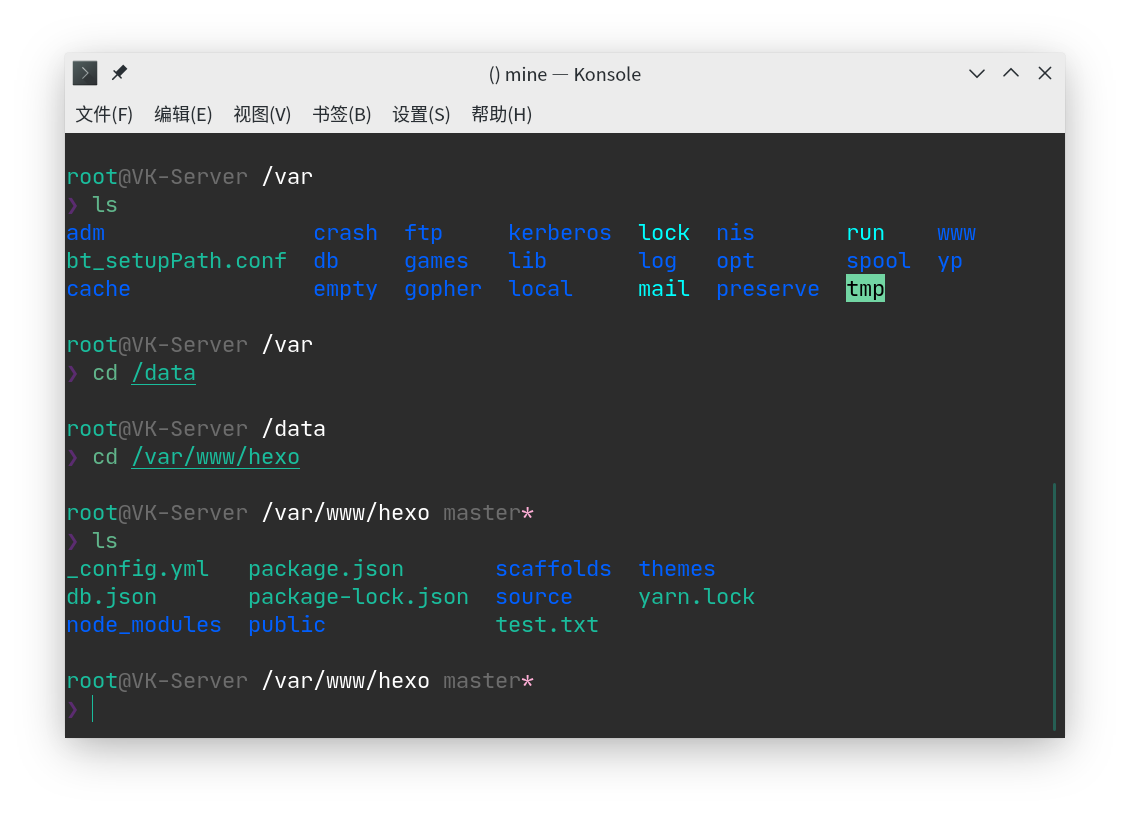Open the 视图(V) menu
This screenshot has width=1130, height=815.
pos(262,114)
